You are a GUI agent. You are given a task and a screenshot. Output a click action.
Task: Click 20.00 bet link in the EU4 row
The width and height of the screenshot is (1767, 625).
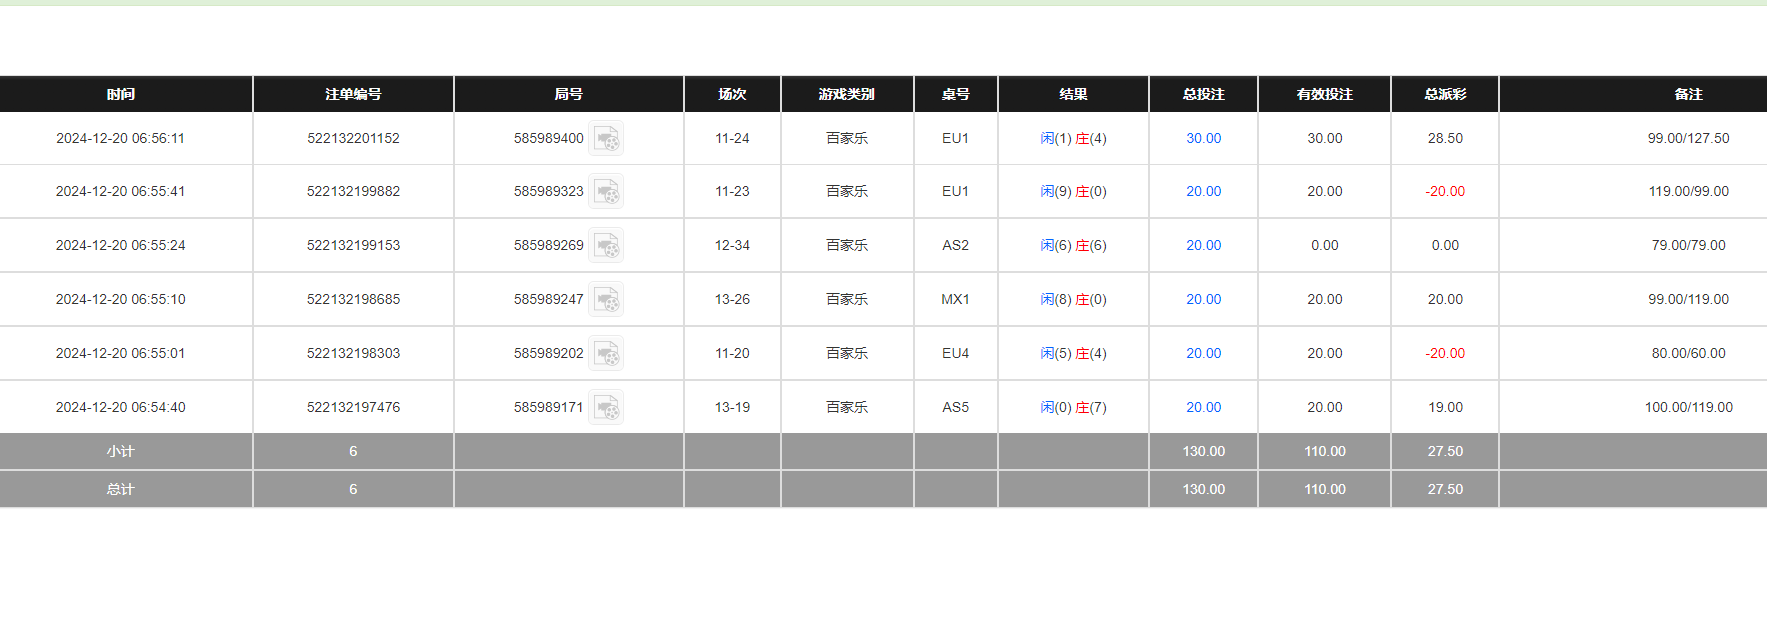click(x=1203, y=353)
